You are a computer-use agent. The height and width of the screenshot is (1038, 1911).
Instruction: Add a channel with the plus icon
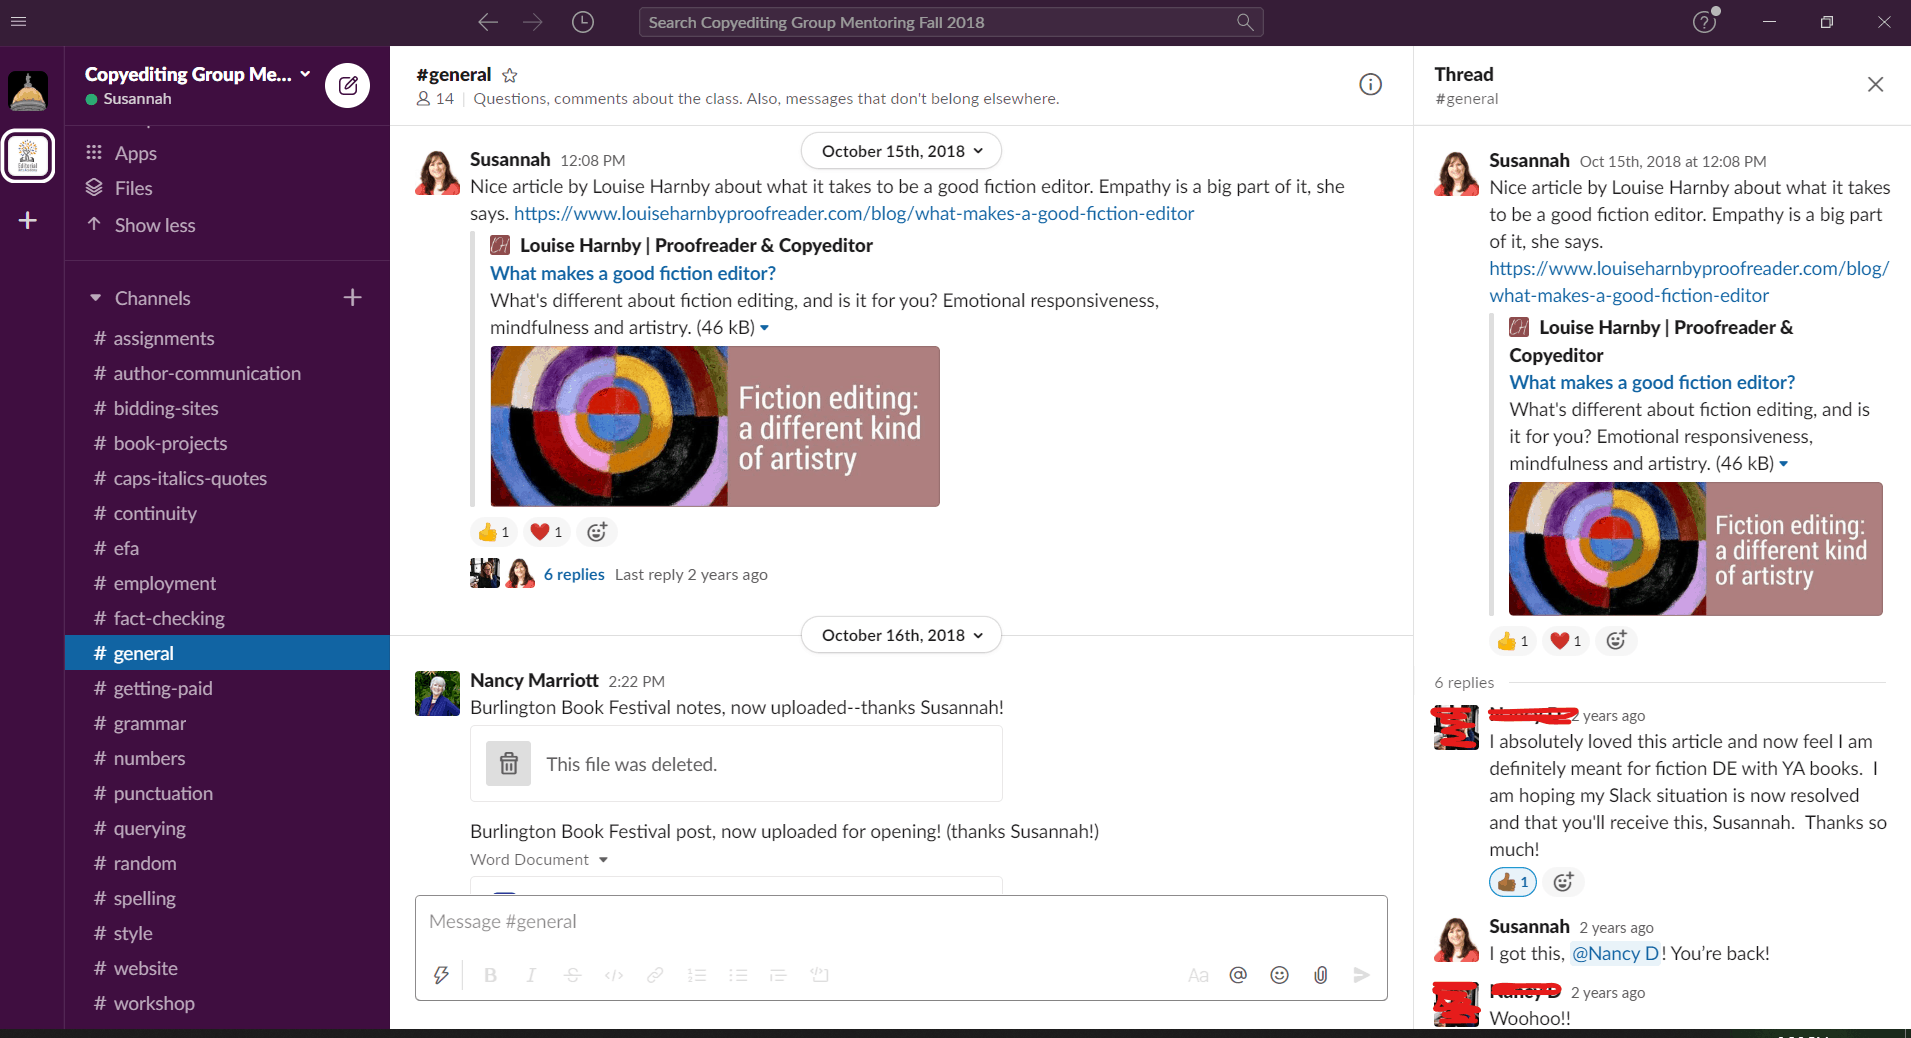(x=352, y=297)
